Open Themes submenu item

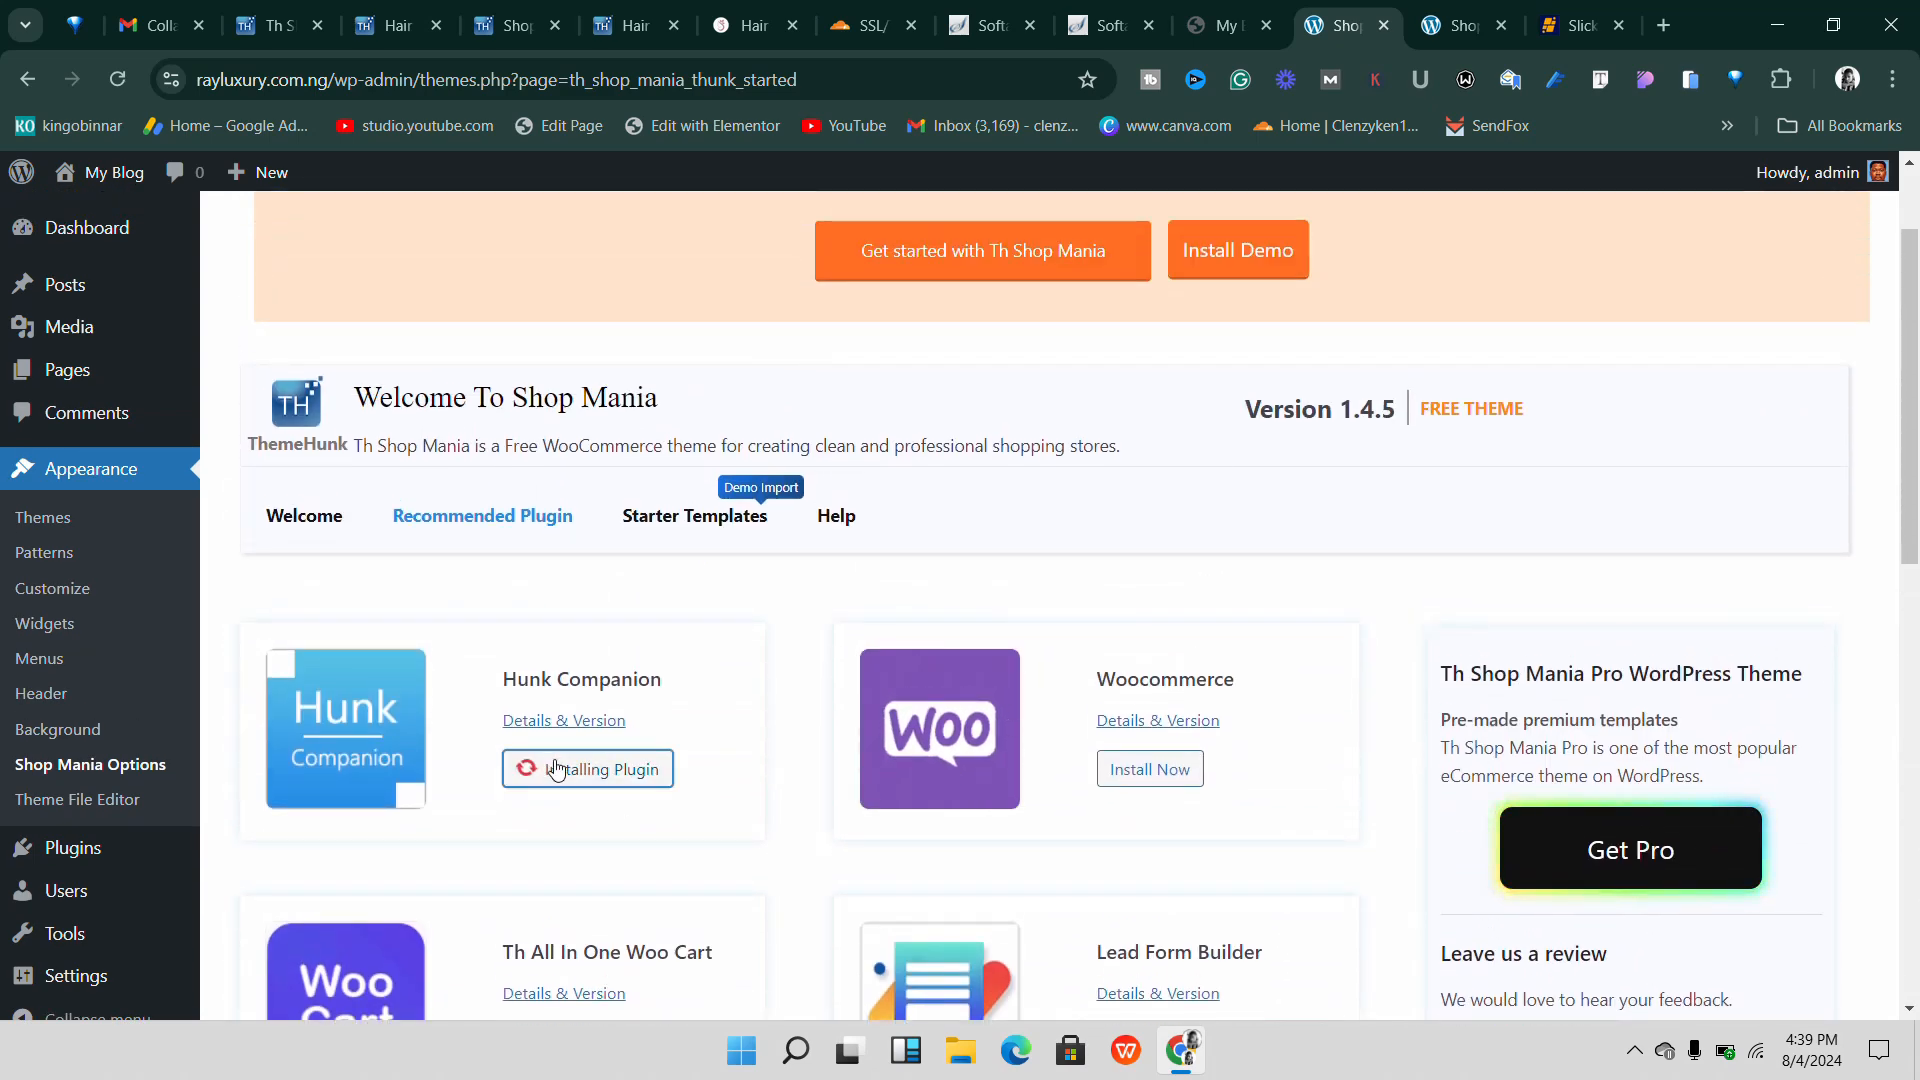tap(42, 517)
